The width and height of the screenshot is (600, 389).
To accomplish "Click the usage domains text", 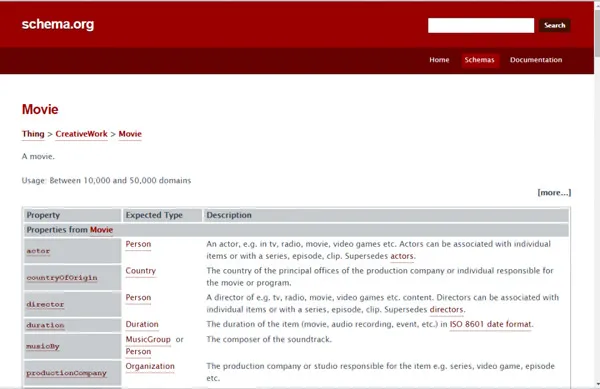I will coord(106,181).
